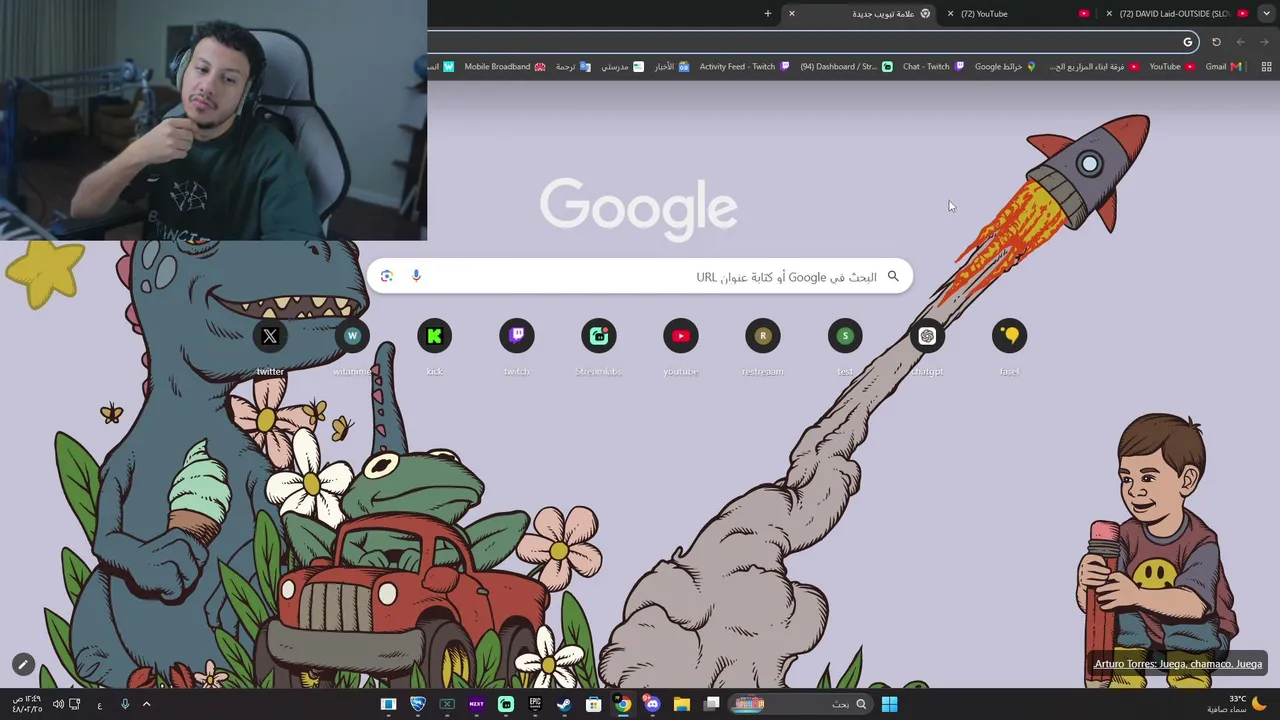1280x720 pixels.
Task: Reload the page with refresh button
Action: [x=1216, y=42]
